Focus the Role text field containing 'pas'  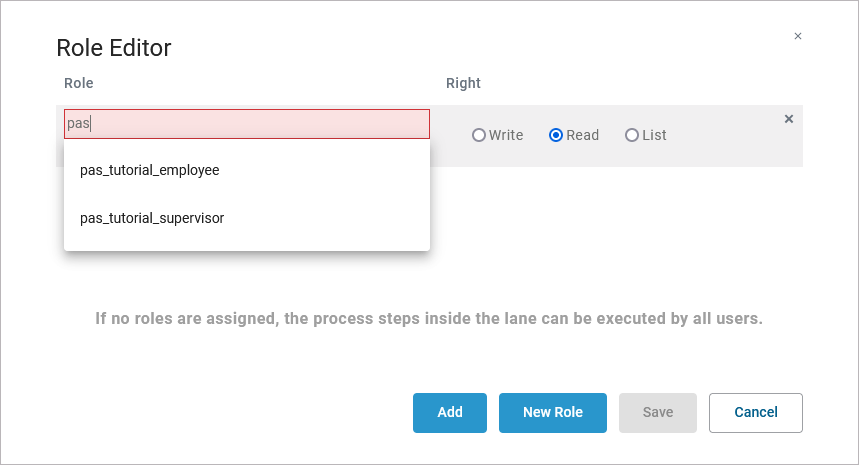247,124
